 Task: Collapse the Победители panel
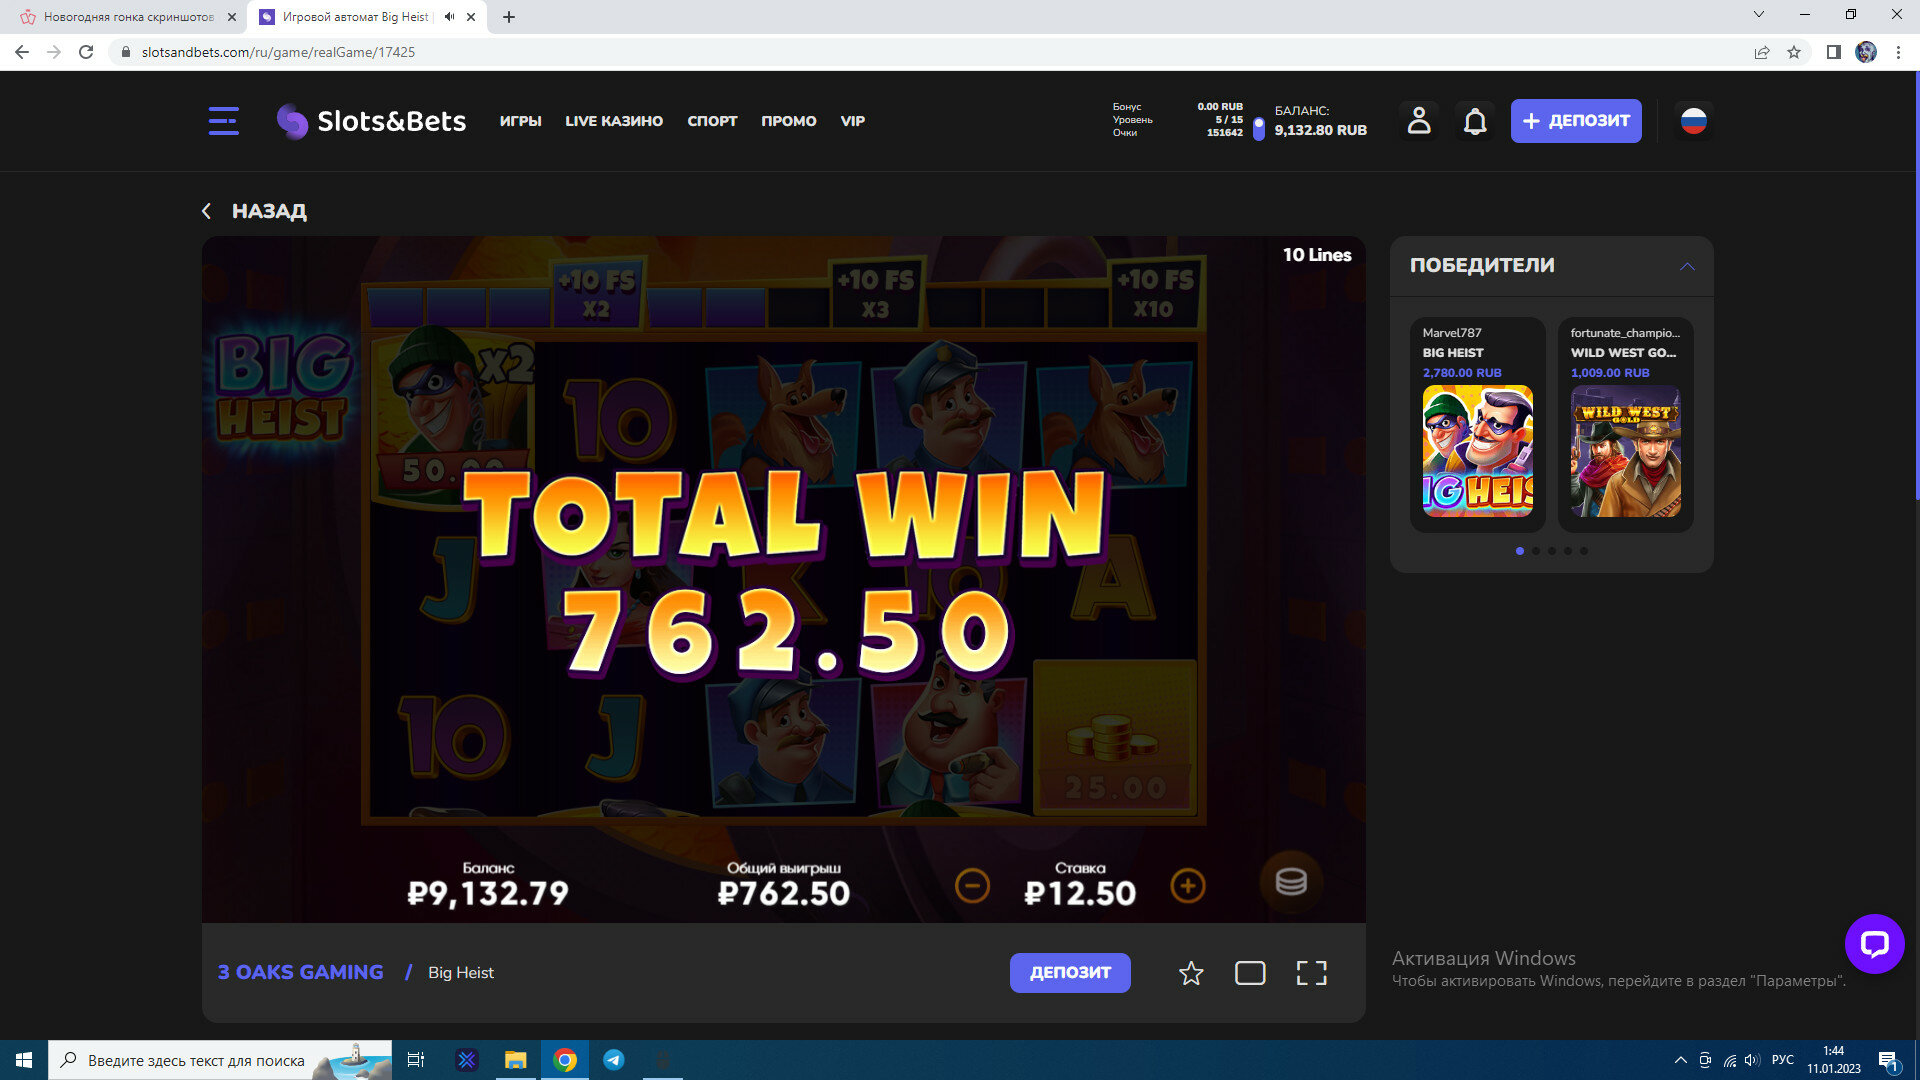pos(1687,266)
